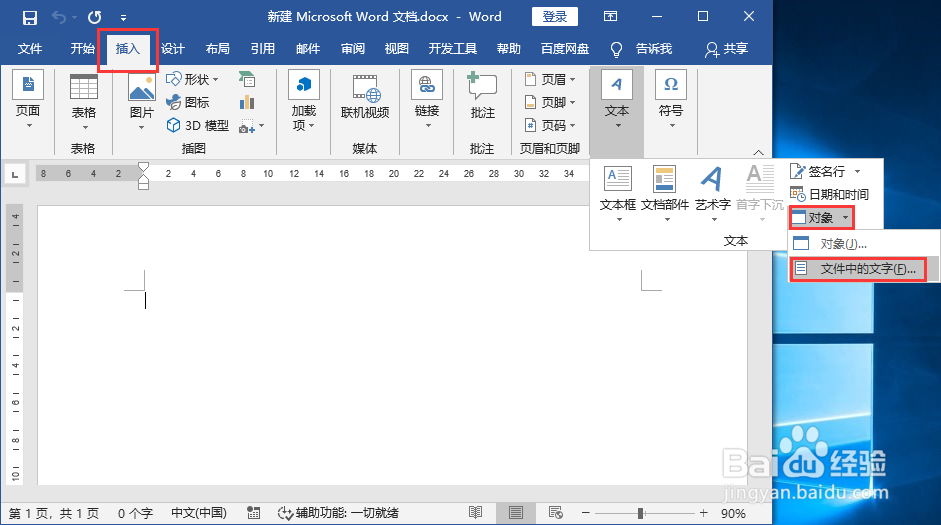Click the tab stop selector at ruler corner
The image size is (941, 525).
click(x=14, y=175)
